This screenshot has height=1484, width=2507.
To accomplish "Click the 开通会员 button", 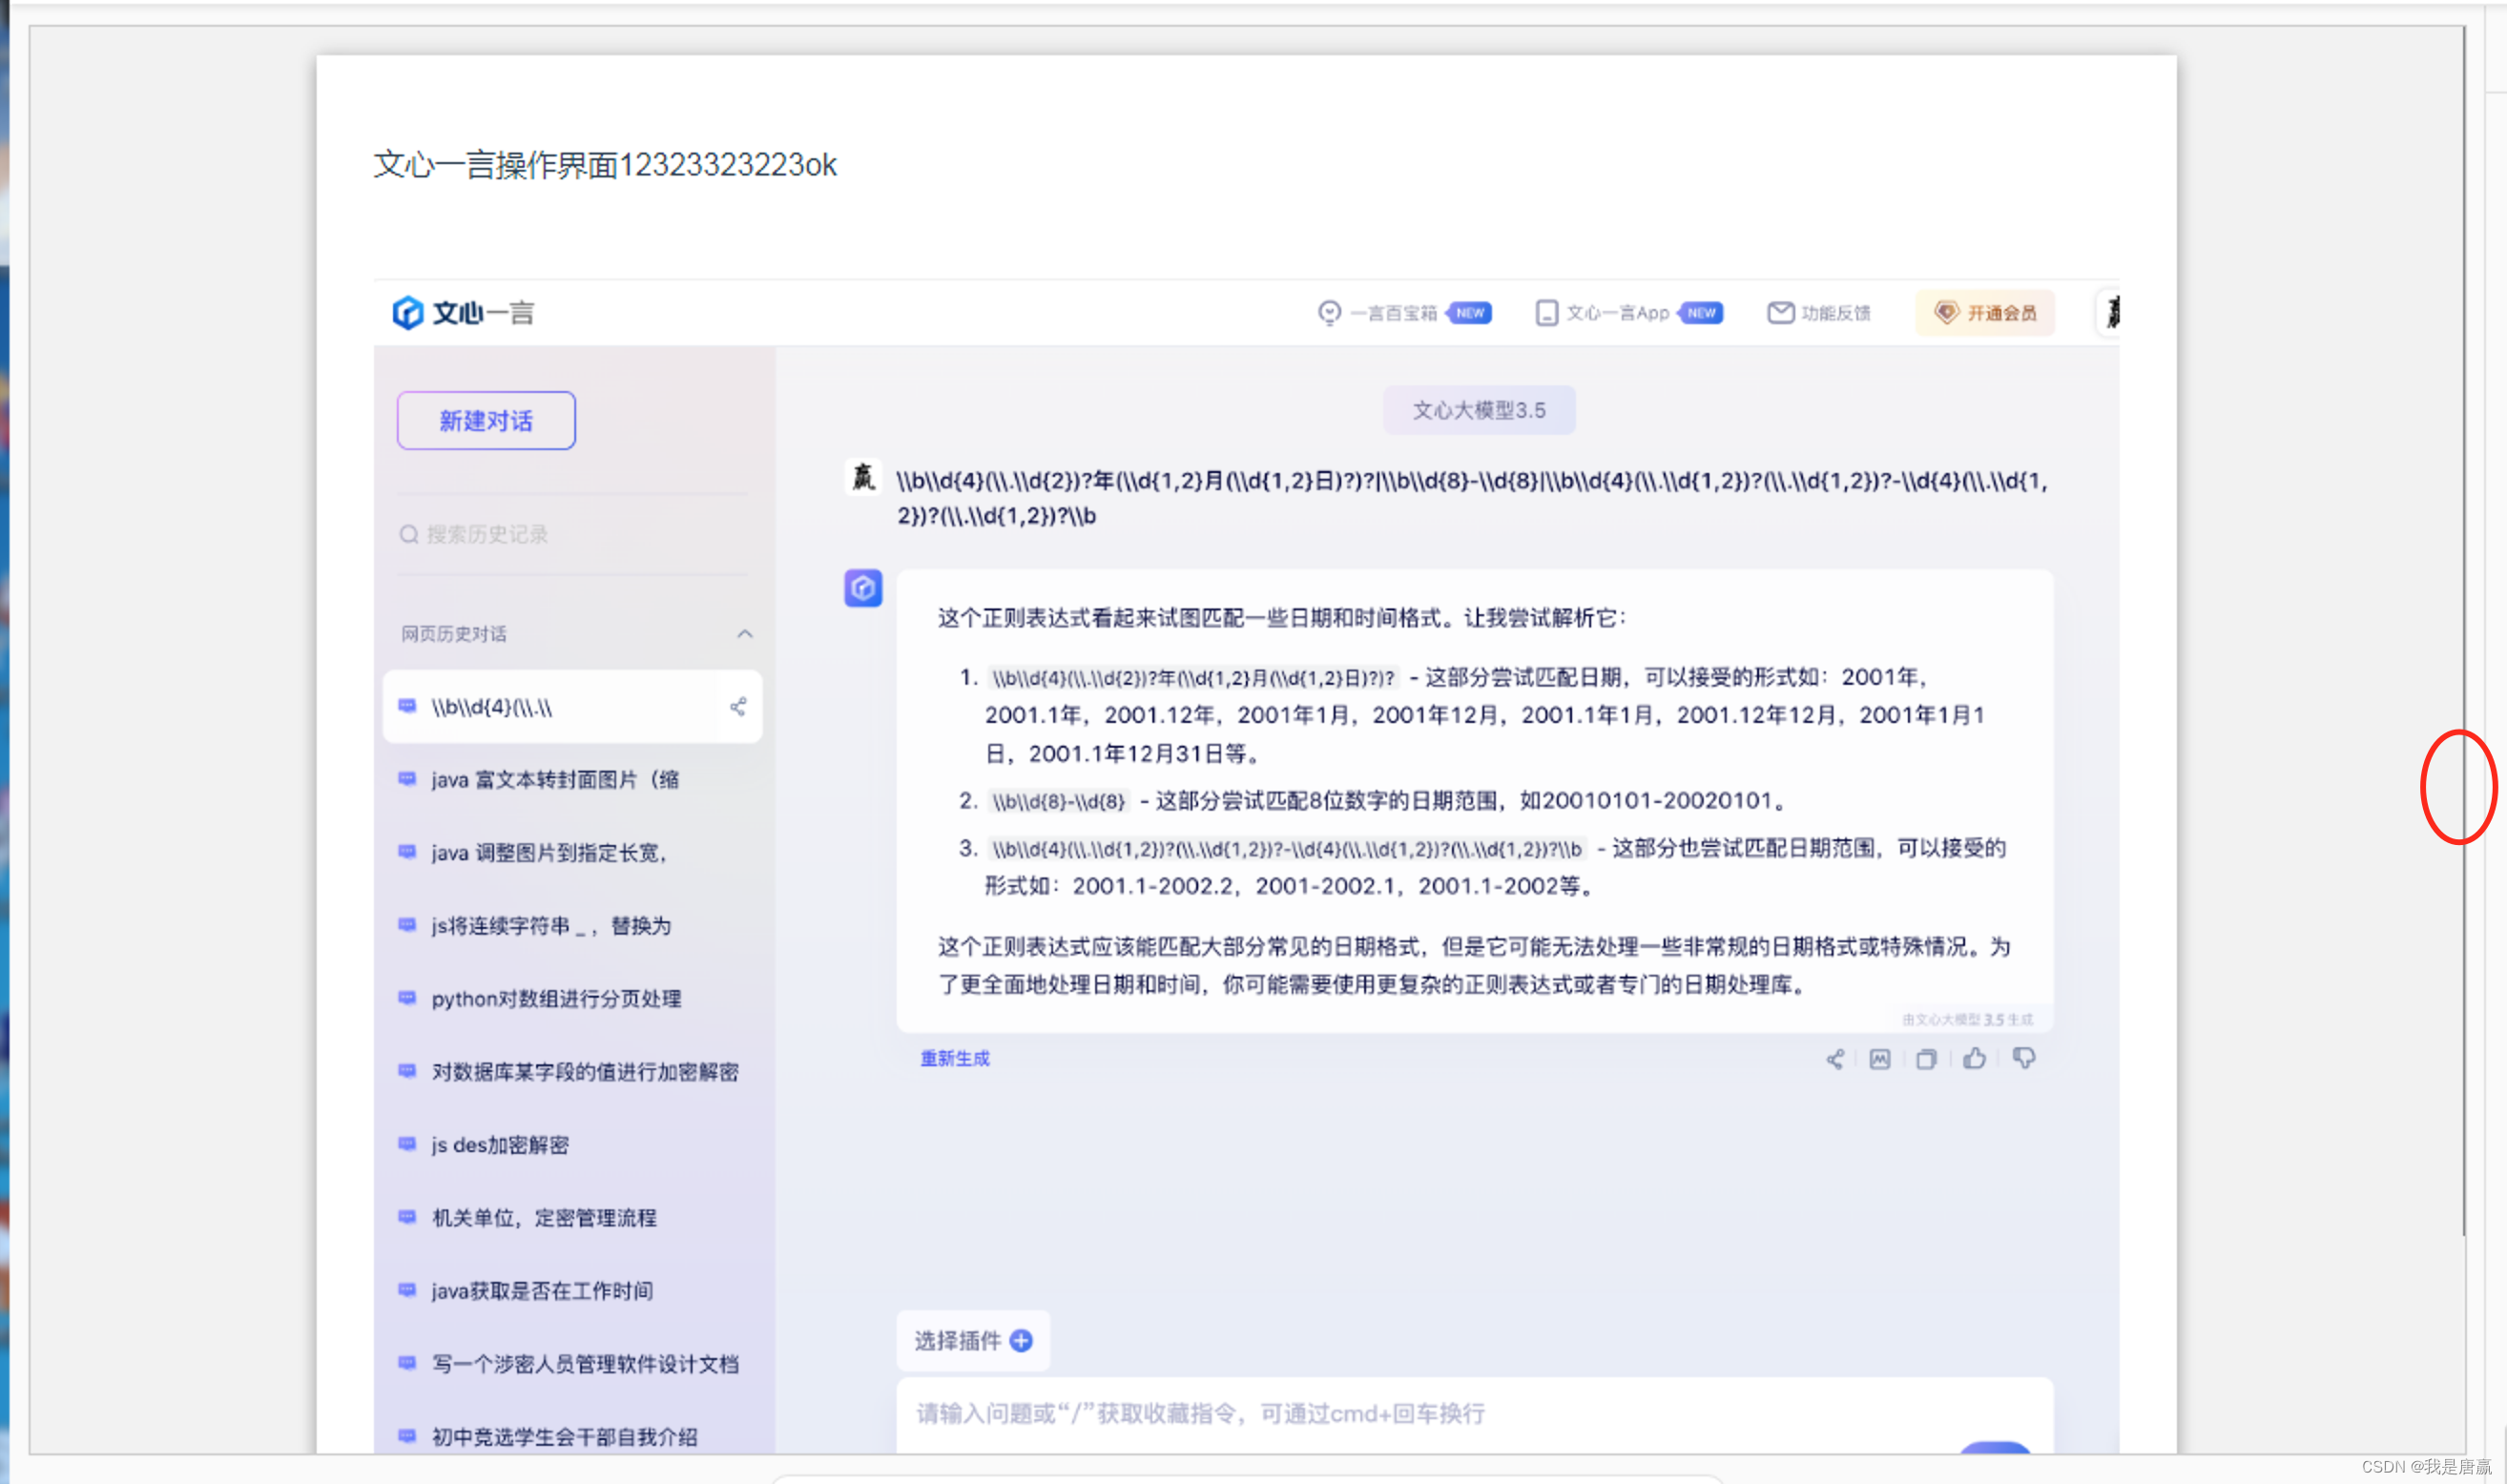I will click(x=1985, y=313).
